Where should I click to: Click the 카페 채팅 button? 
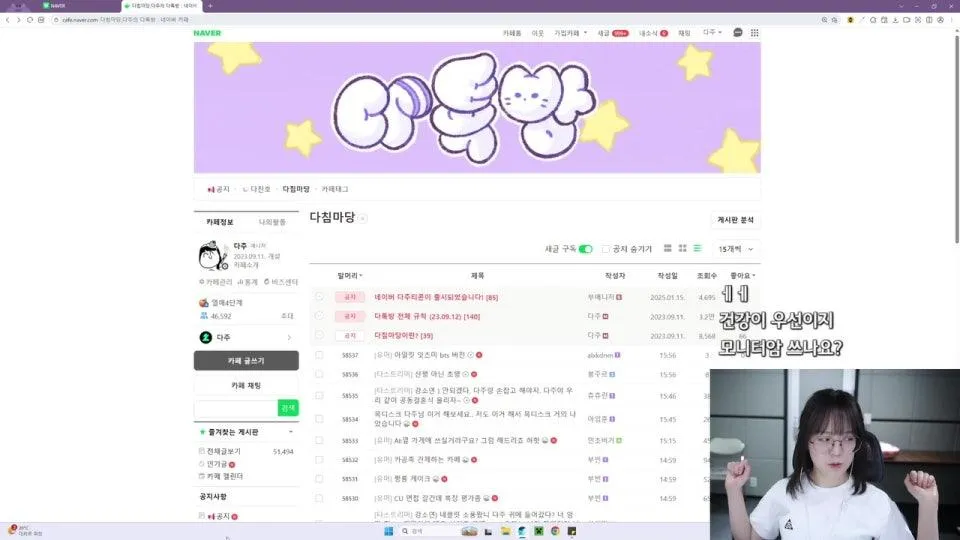[x=246, y=385]
